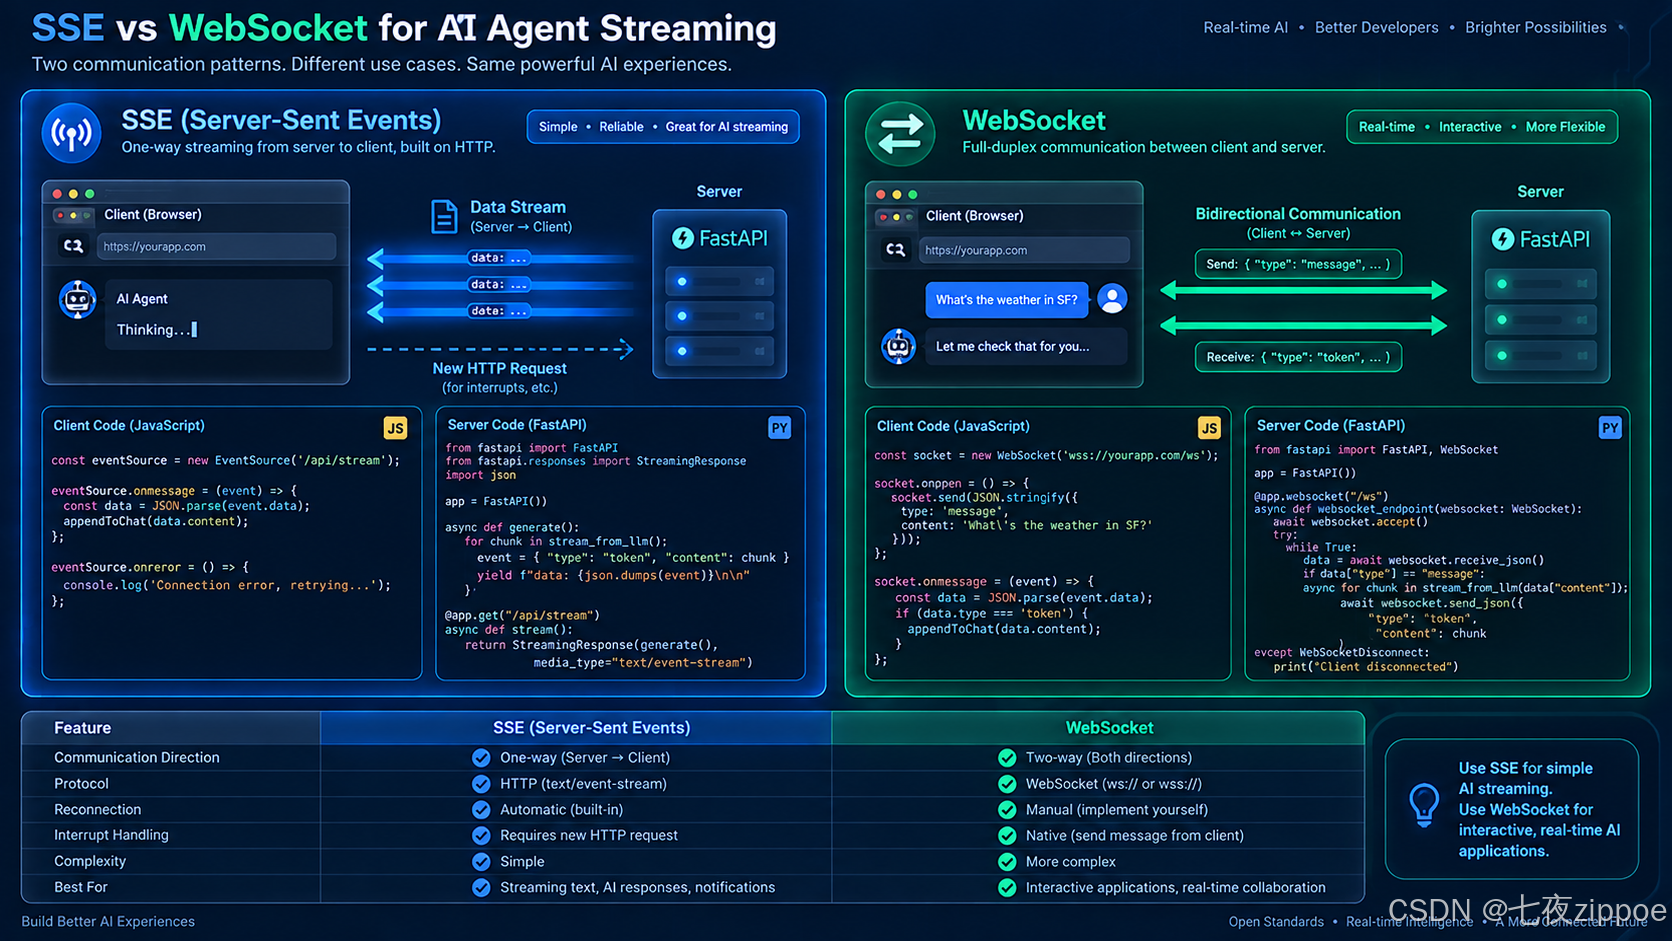Click the user avatar next to weather question
The width and height of the screenshot is (1672, 941).
[1112, 298]
